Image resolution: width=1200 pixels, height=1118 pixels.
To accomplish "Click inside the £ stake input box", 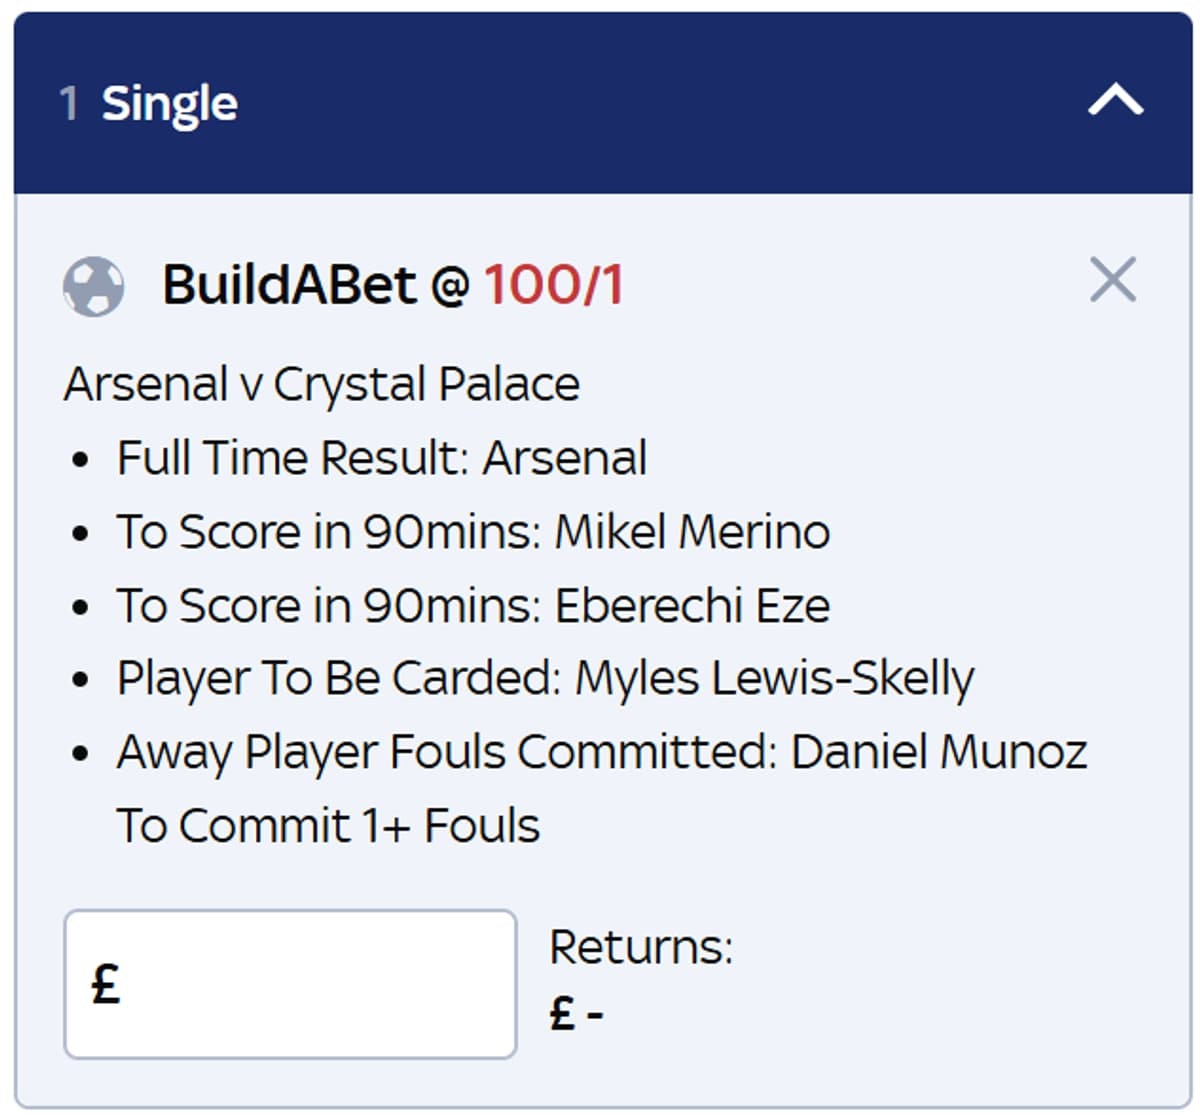I will coord(290,982).
